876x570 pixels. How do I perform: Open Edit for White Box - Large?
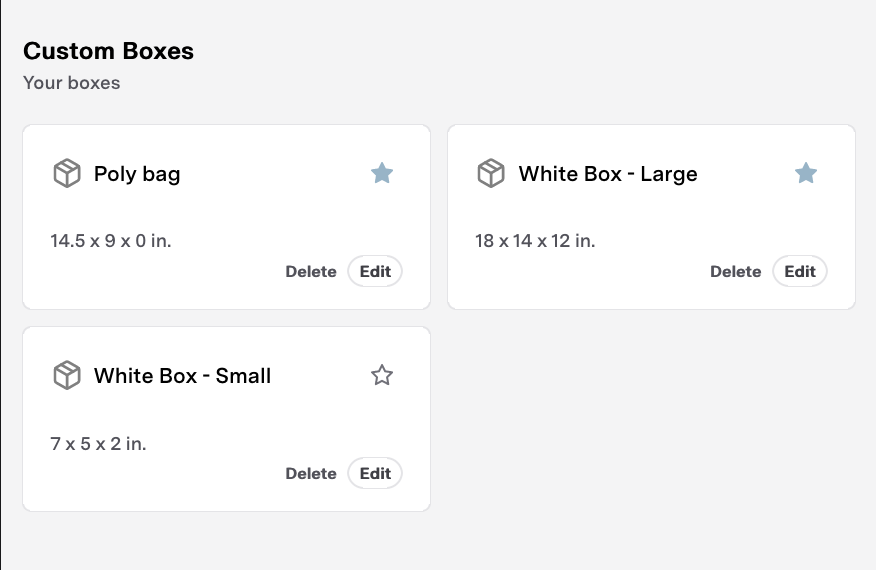pos(800,271)
